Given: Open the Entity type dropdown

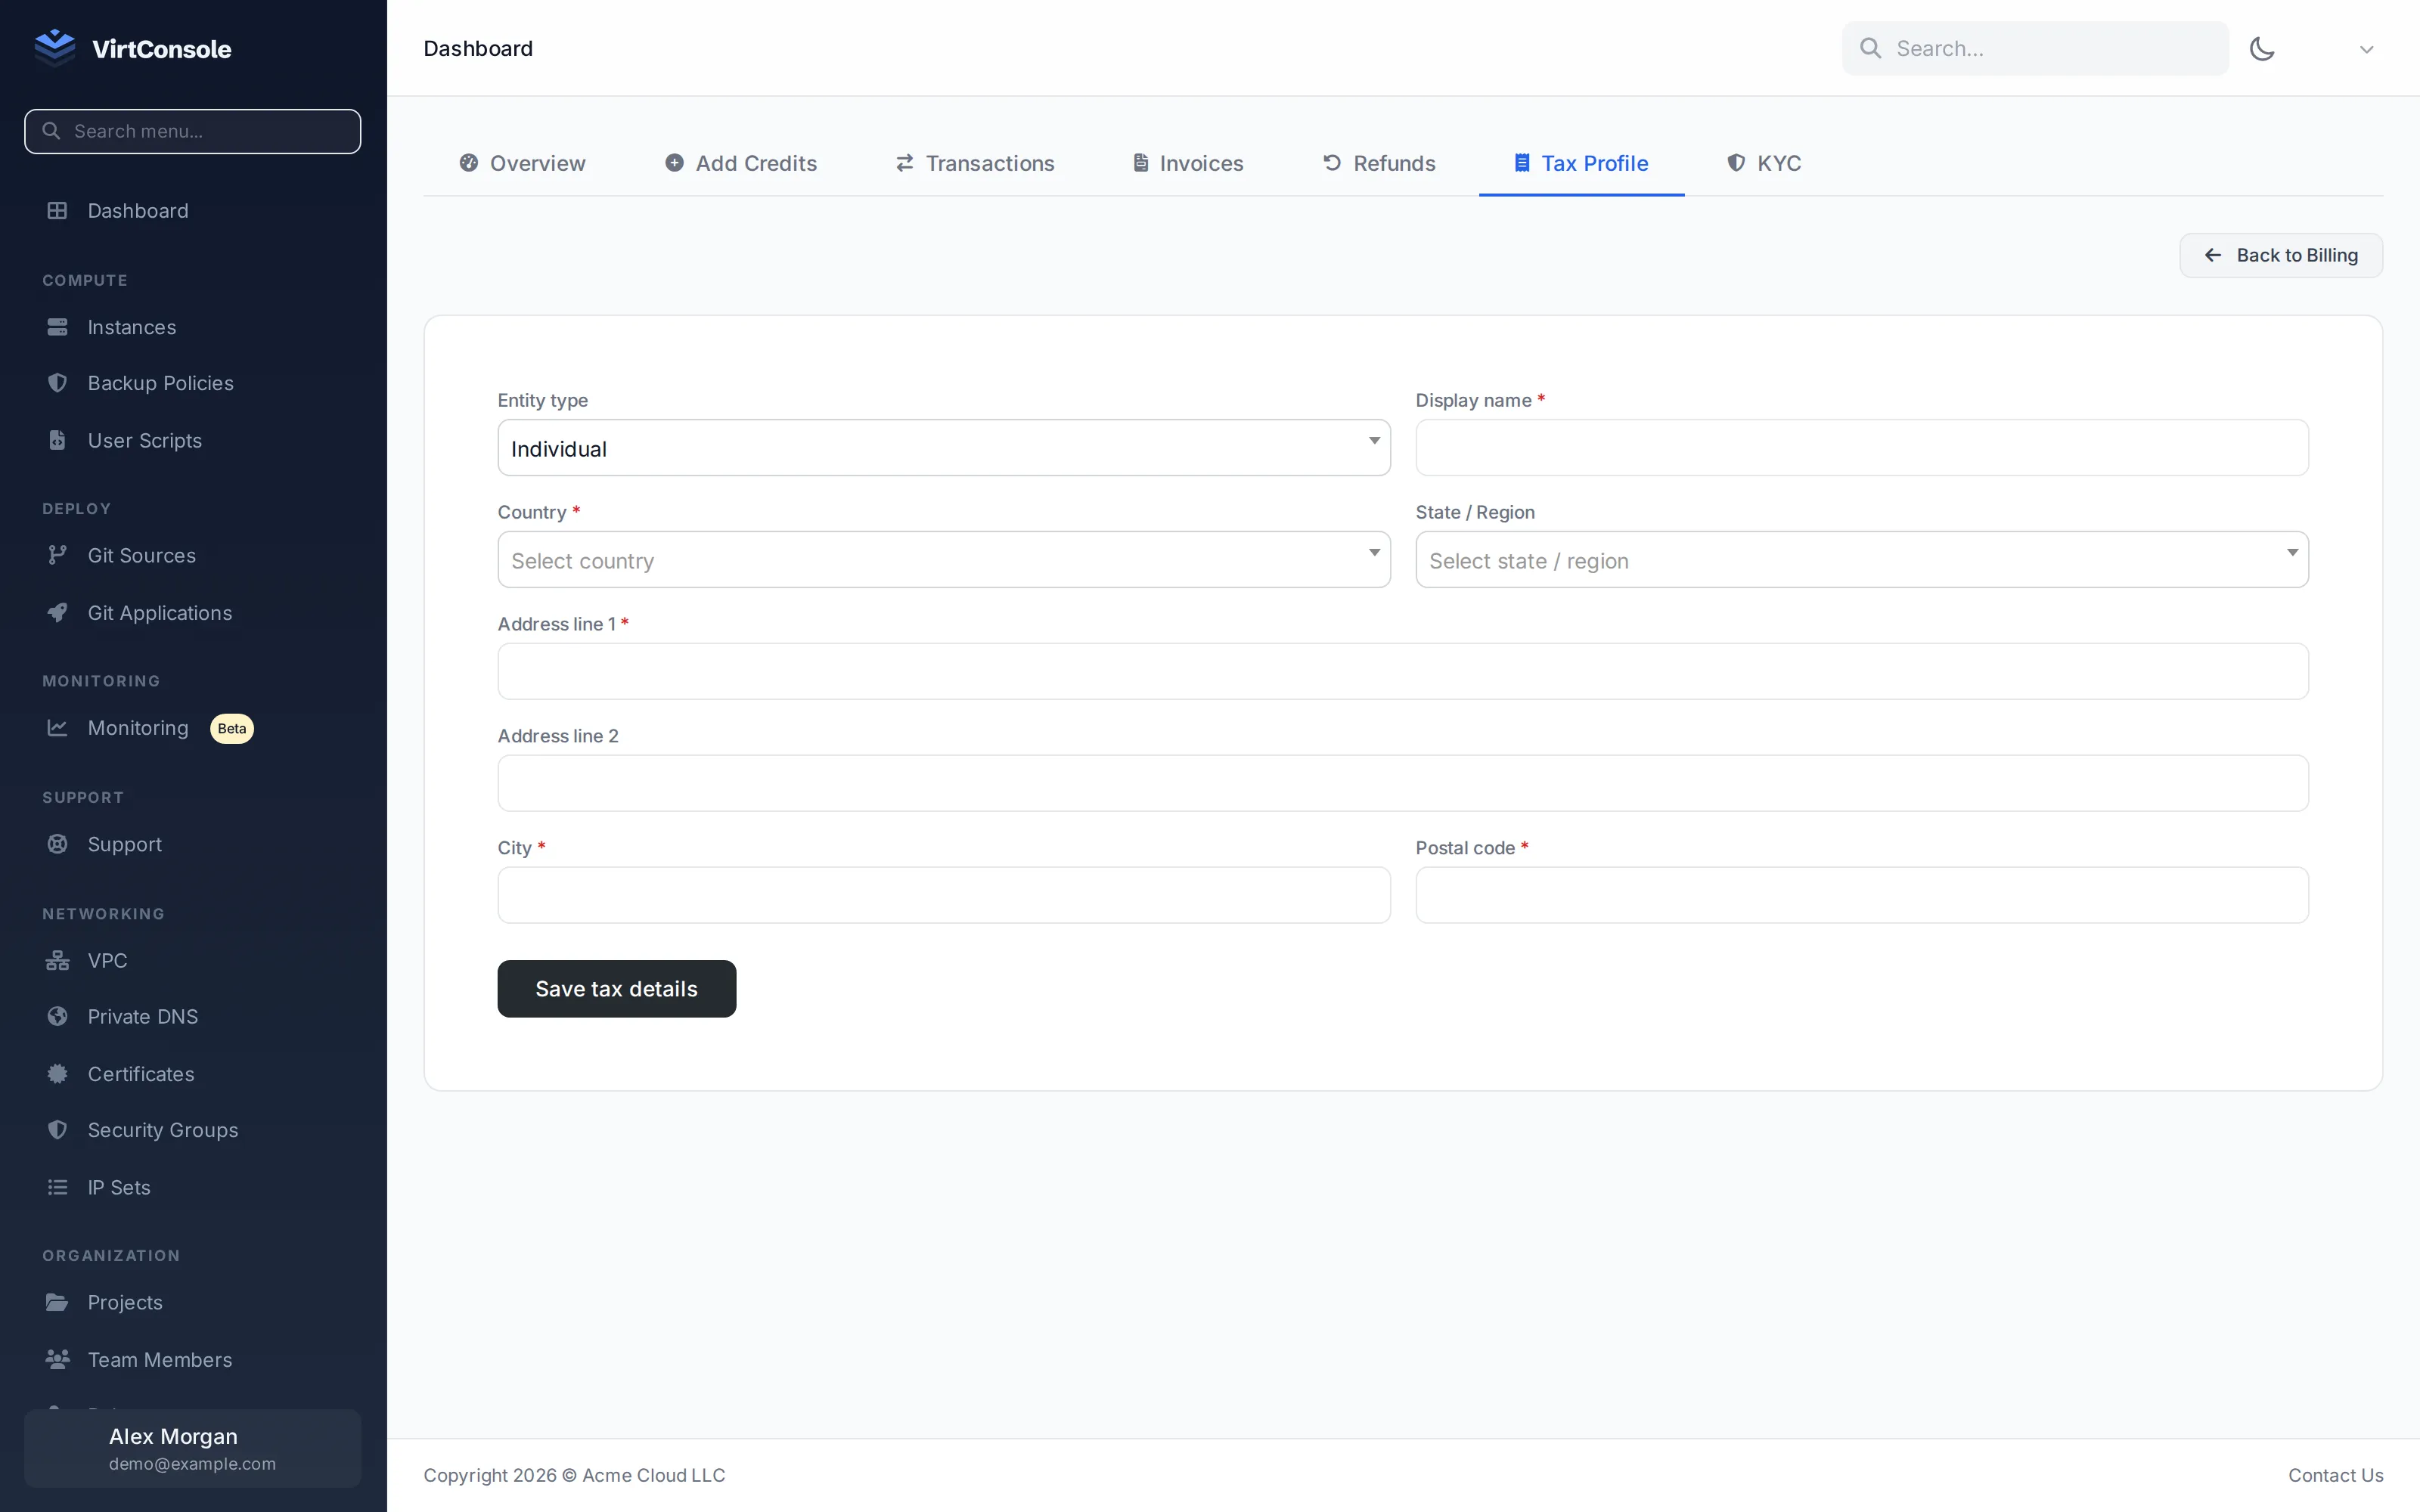Looking at the screenshot, I should [943, 448].
